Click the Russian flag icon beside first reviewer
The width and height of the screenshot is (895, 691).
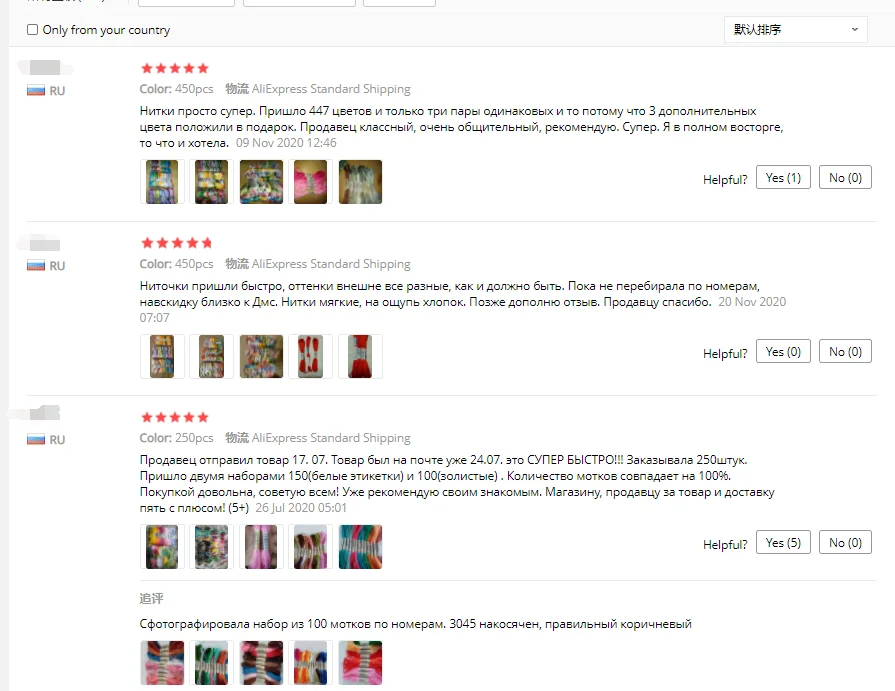[36, 91]
